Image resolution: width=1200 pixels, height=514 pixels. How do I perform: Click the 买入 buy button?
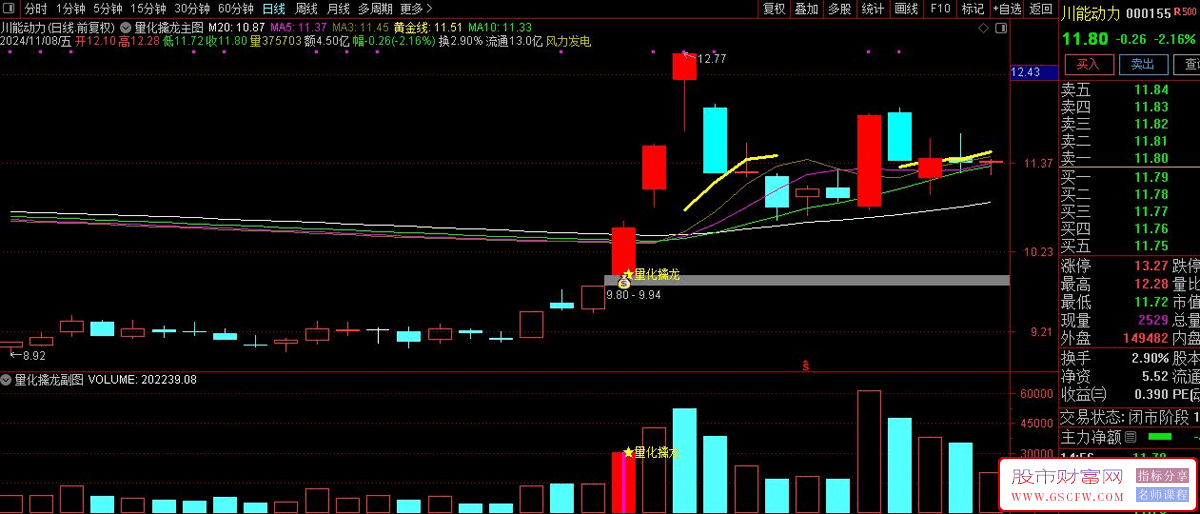pos(1087,64)
